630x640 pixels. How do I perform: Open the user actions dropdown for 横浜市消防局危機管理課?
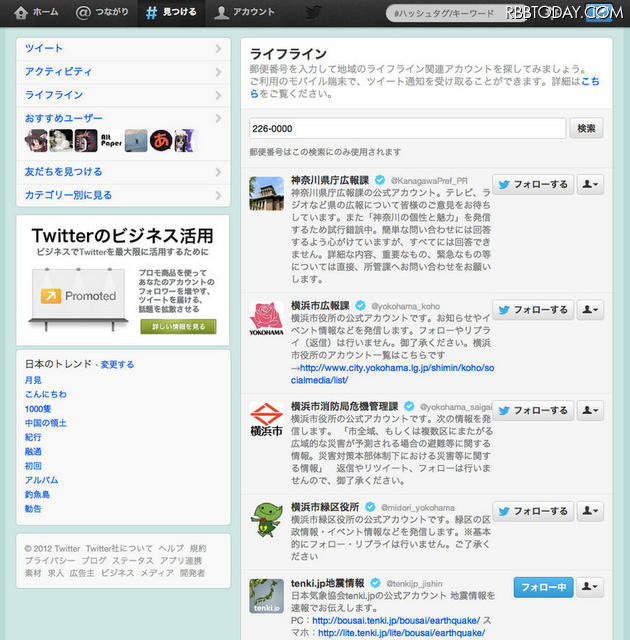tap(590, 411)
